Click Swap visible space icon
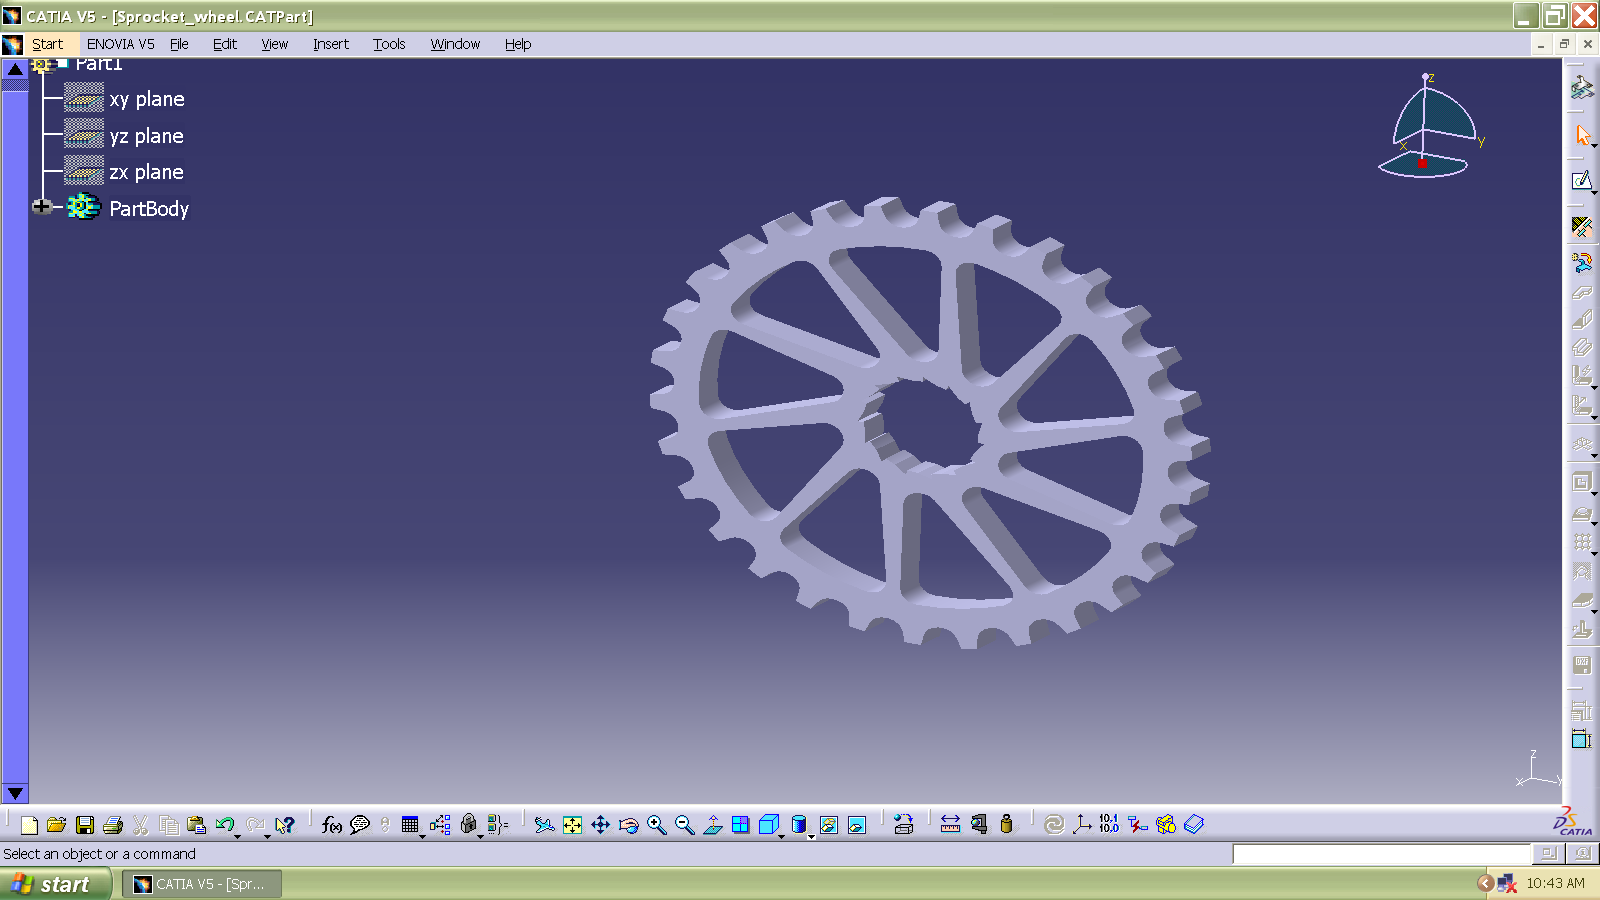1600x900 pixels. 857,825
